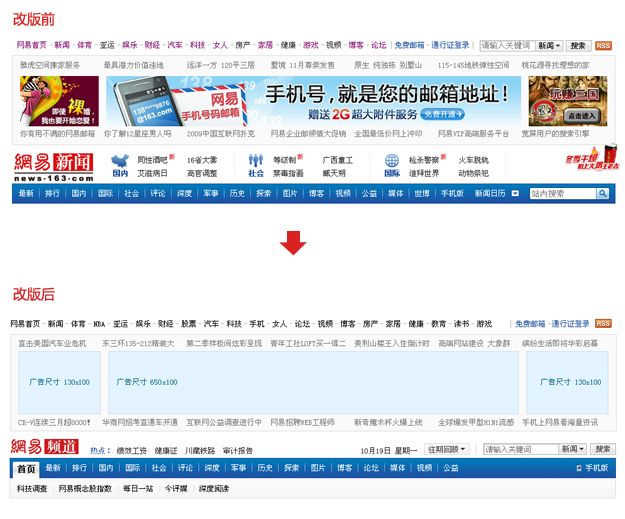The image size is (625, 519).
Task: Click the NBA link in the top navigation
Action: (99, 324)
